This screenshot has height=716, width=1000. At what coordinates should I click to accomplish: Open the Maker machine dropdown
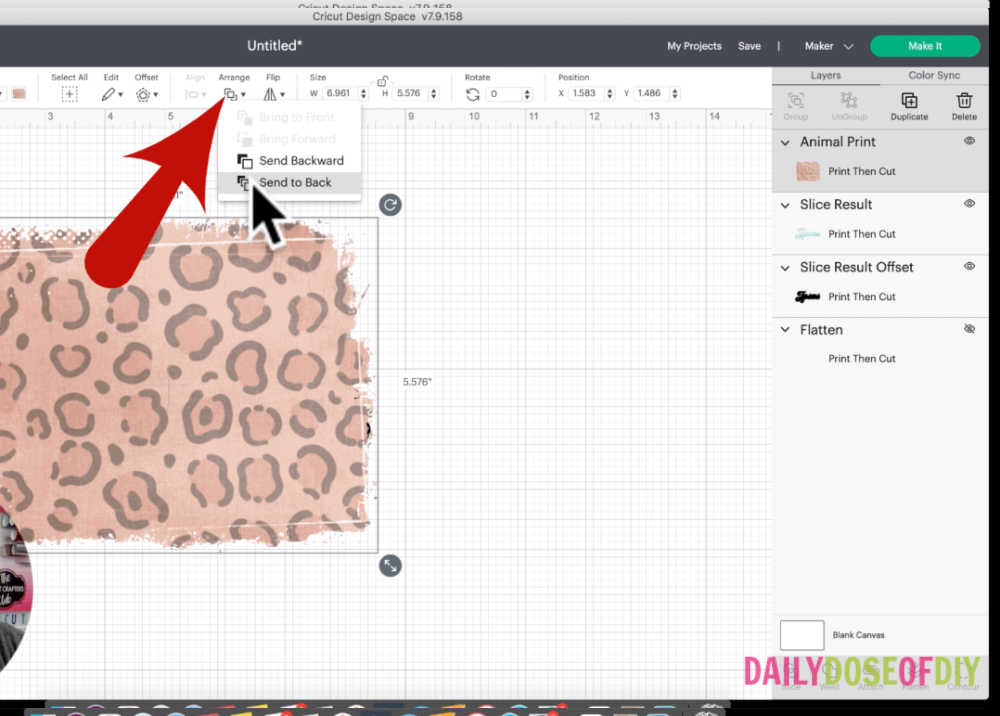(x=827, y=46)
